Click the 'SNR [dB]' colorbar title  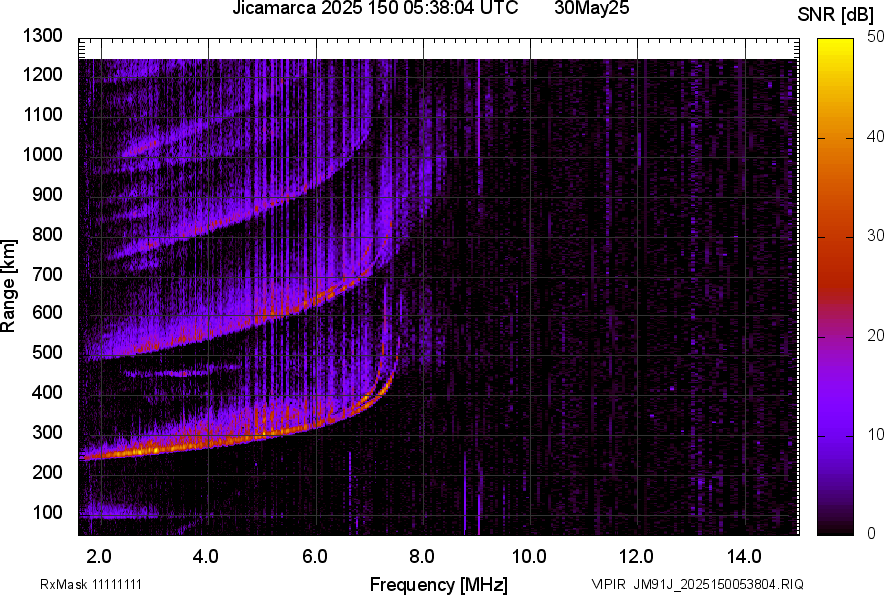(836, 15)
